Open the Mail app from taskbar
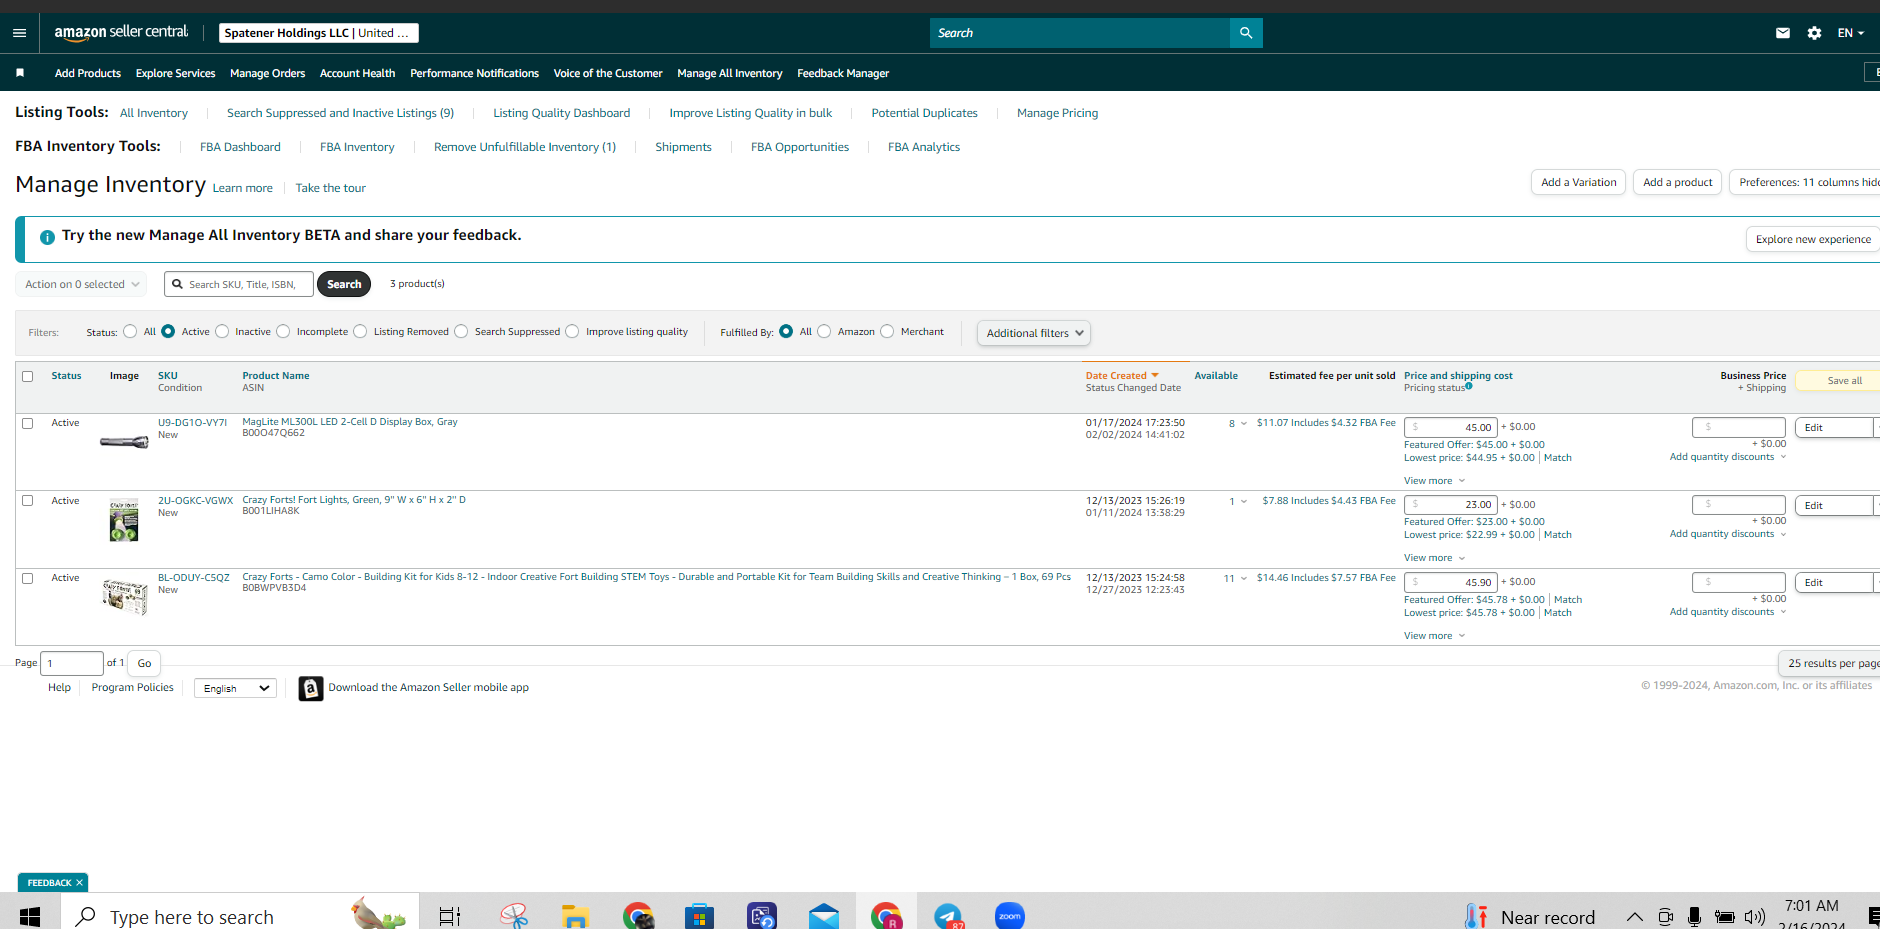The image size is (1880, 929). 824,916
